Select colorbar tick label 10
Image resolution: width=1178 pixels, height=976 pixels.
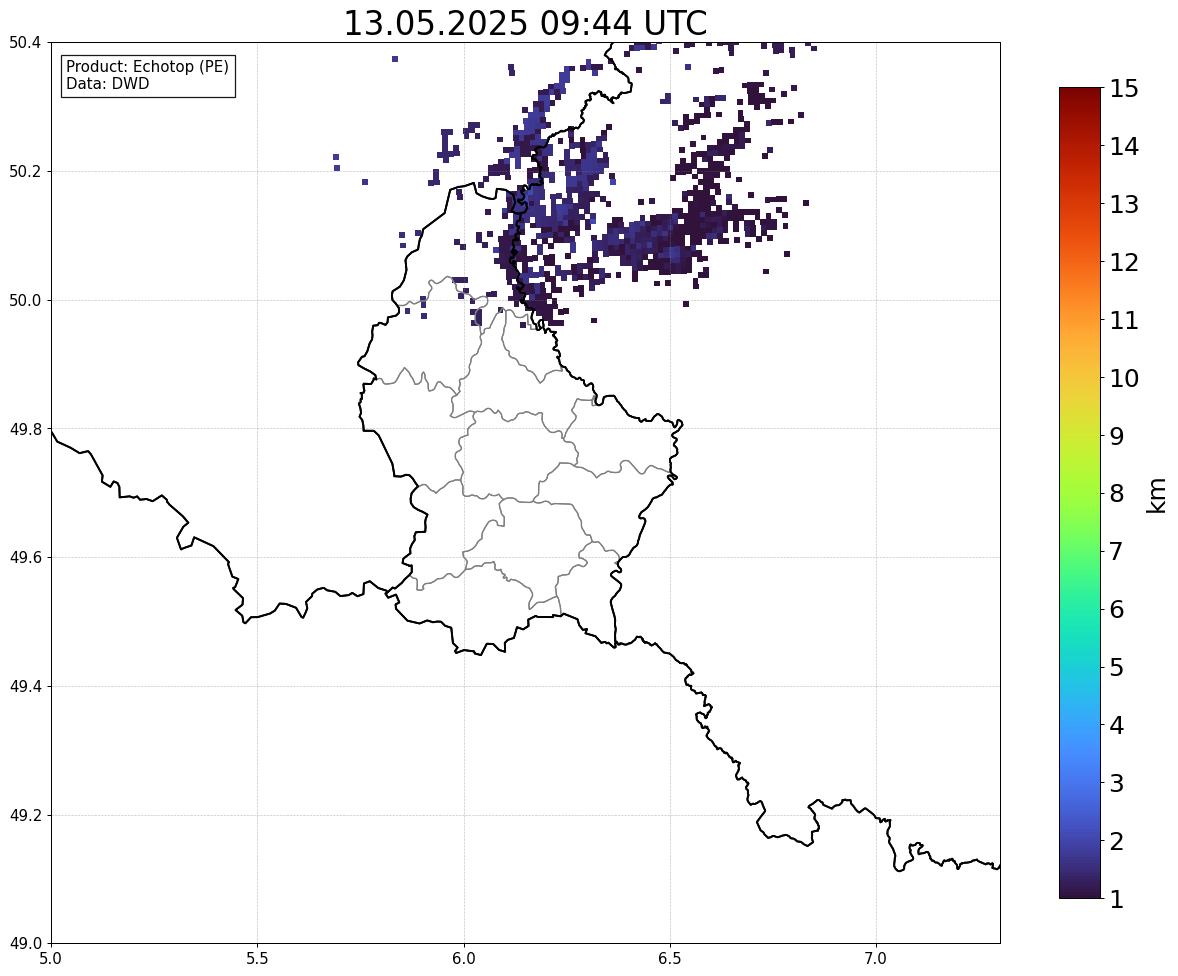click(1124, 378)
